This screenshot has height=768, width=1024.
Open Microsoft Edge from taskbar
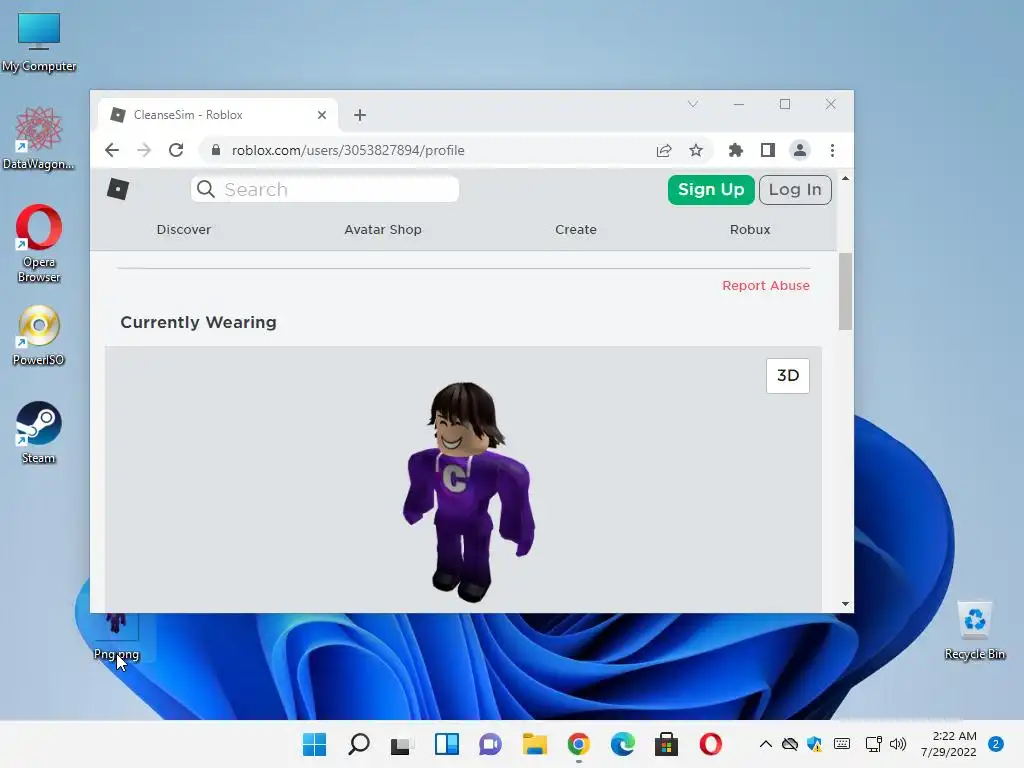pyautogui.click(x=622, y=744)
